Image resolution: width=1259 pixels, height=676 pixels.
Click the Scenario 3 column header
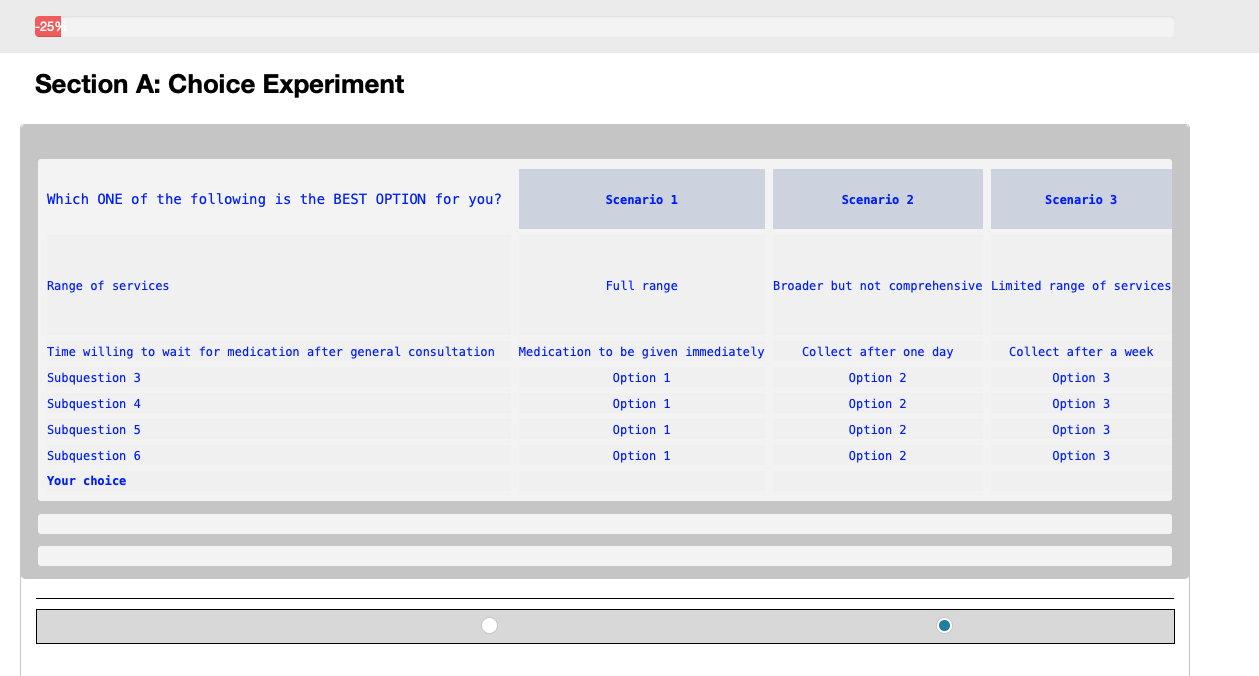(x=1080, y=200)
